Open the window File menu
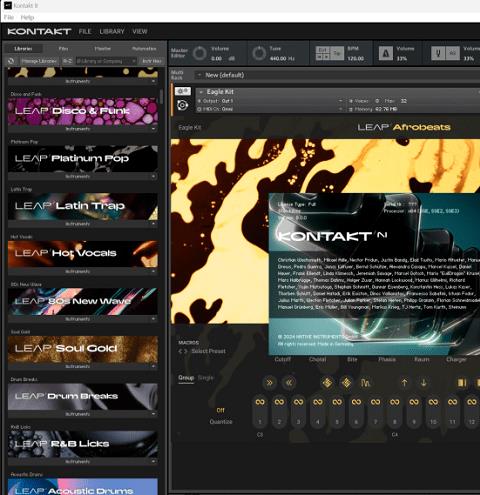 pyautogui.click(x=9, y=17)
